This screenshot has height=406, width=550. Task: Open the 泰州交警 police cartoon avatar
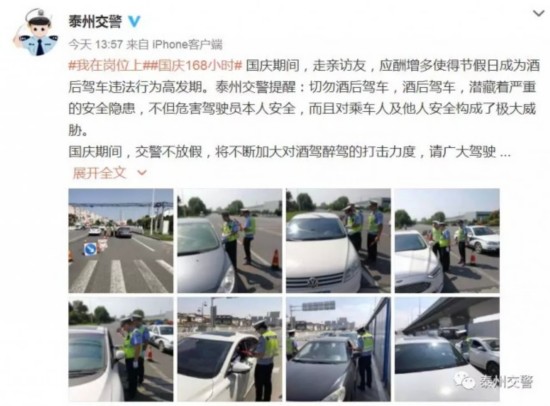tap(36, 33)
